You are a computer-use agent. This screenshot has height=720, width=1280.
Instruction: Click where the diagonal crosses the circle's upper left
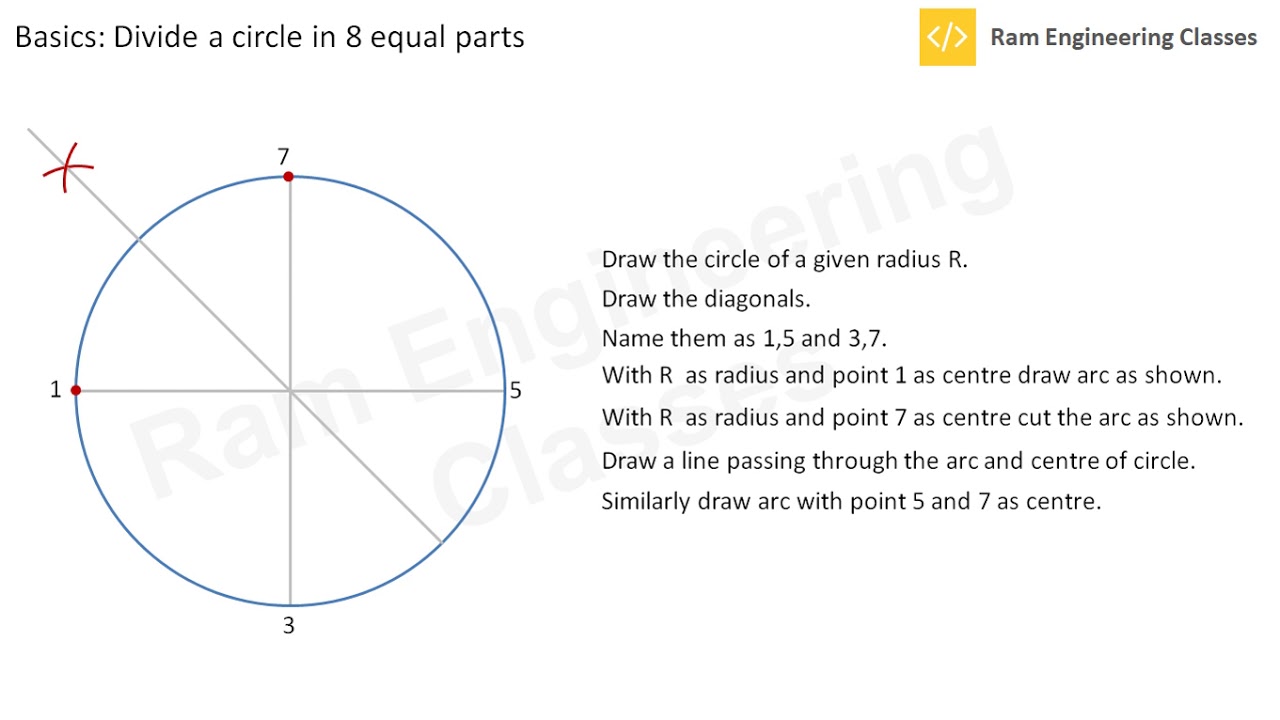pos(139,240)
